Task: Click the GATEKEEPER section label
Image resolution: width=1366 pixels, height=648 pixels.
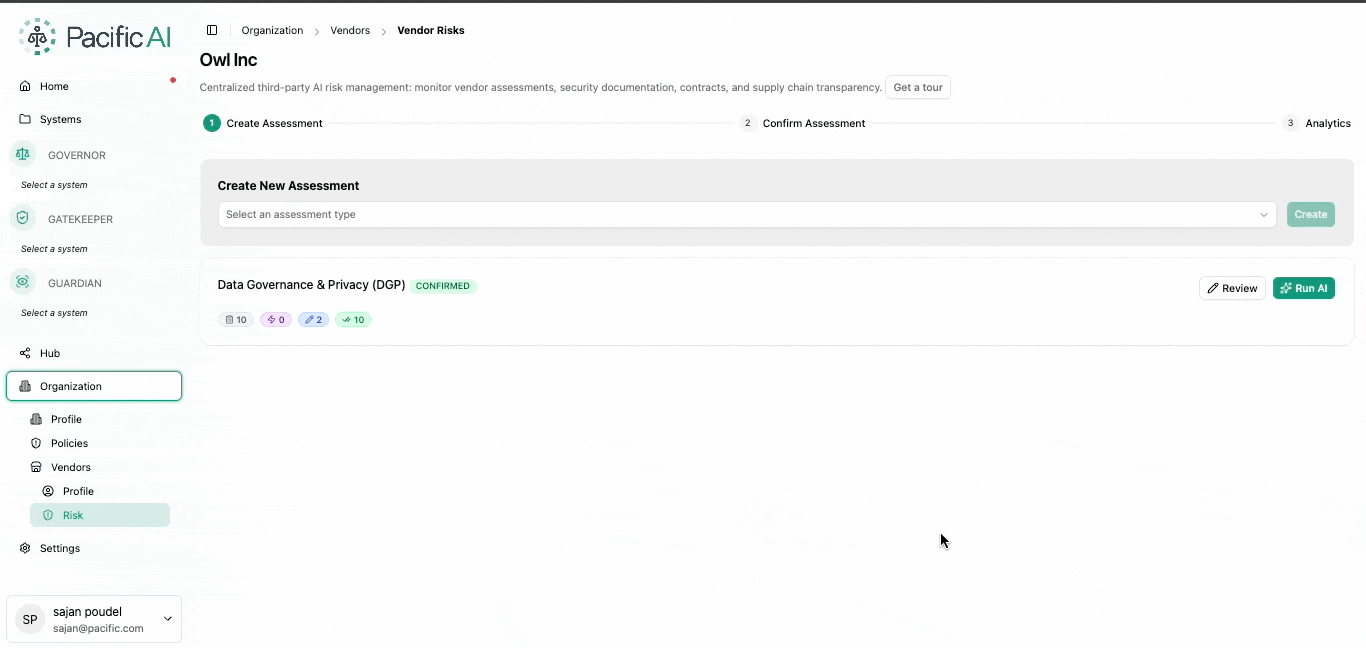Action: click(x=80, y=219)
